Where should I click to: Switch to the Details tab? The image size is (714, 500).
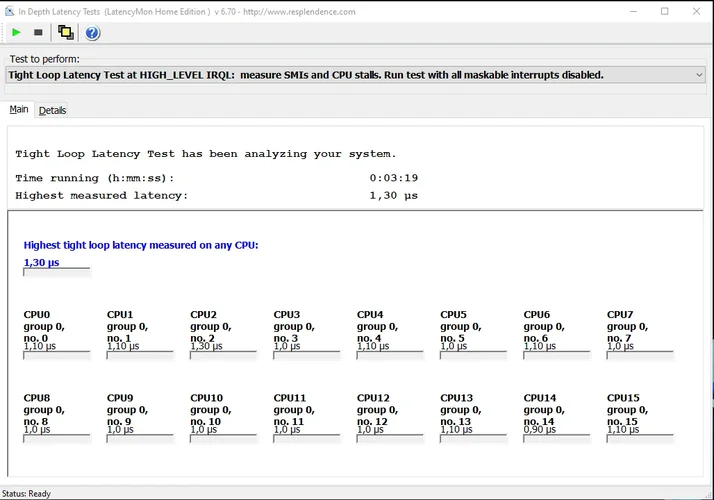click(52, 110)
